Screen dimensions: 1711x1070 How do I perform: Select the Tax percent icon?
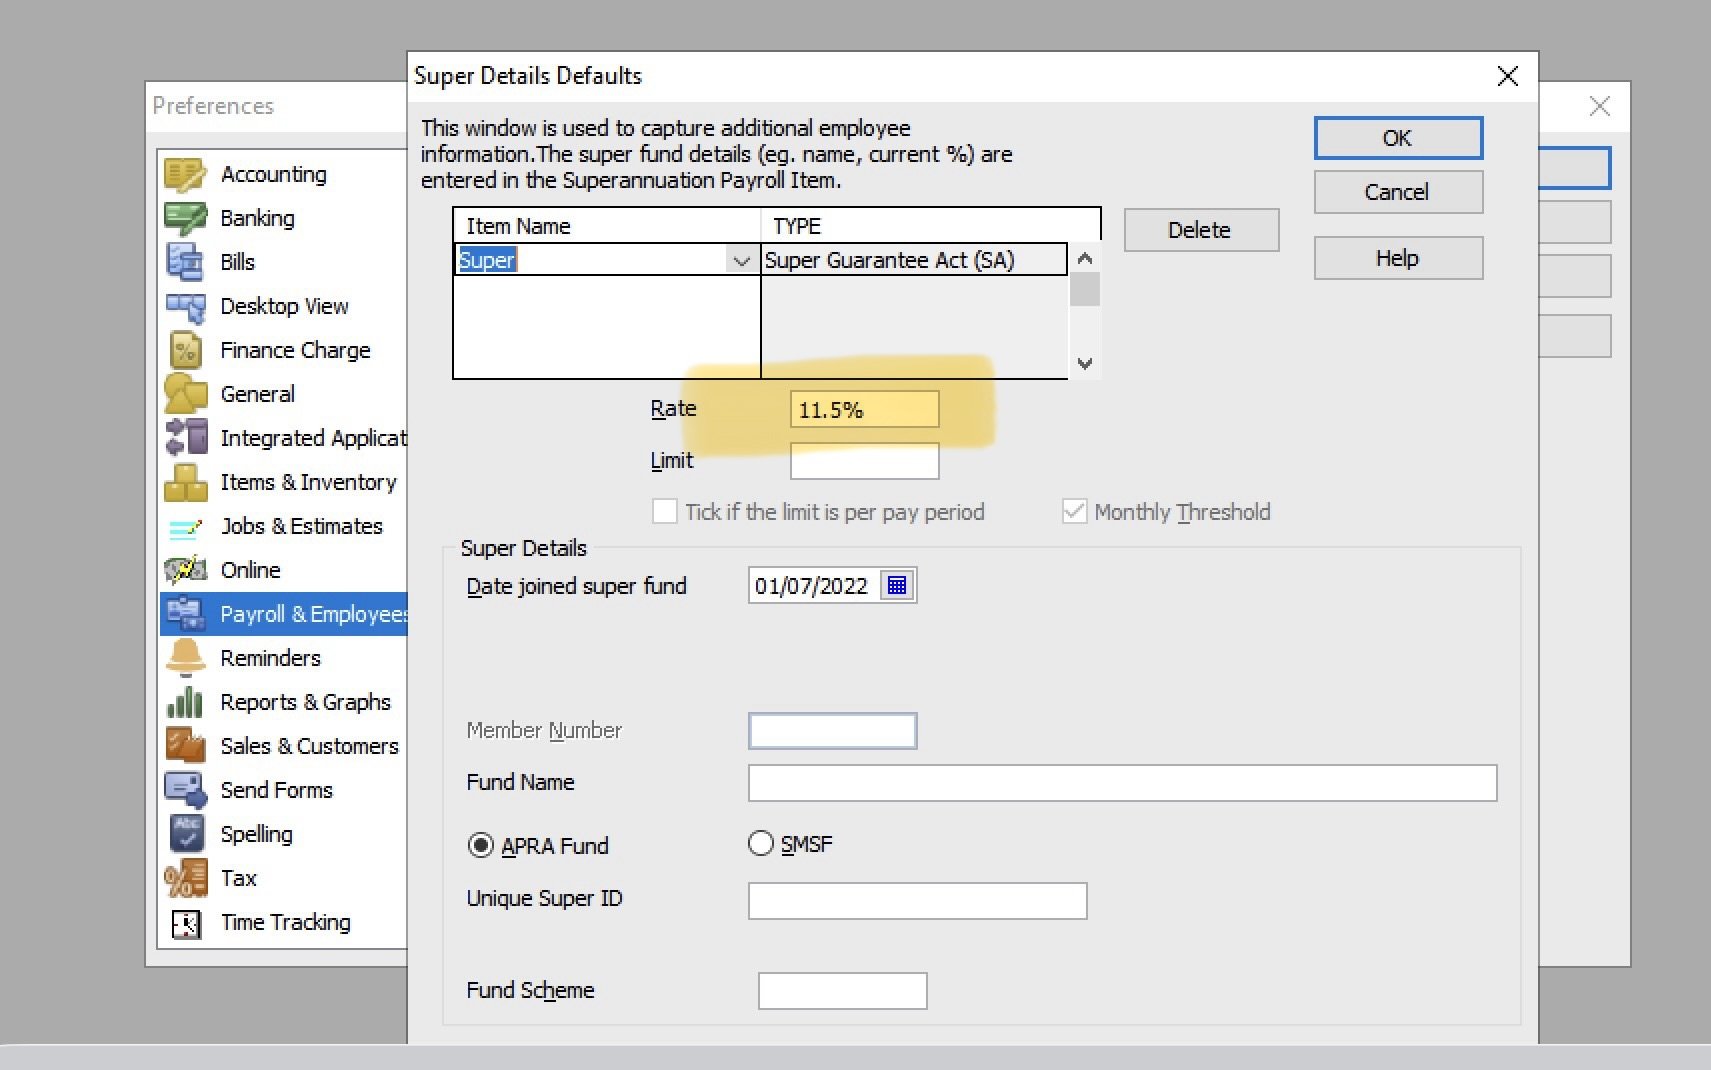185,878
